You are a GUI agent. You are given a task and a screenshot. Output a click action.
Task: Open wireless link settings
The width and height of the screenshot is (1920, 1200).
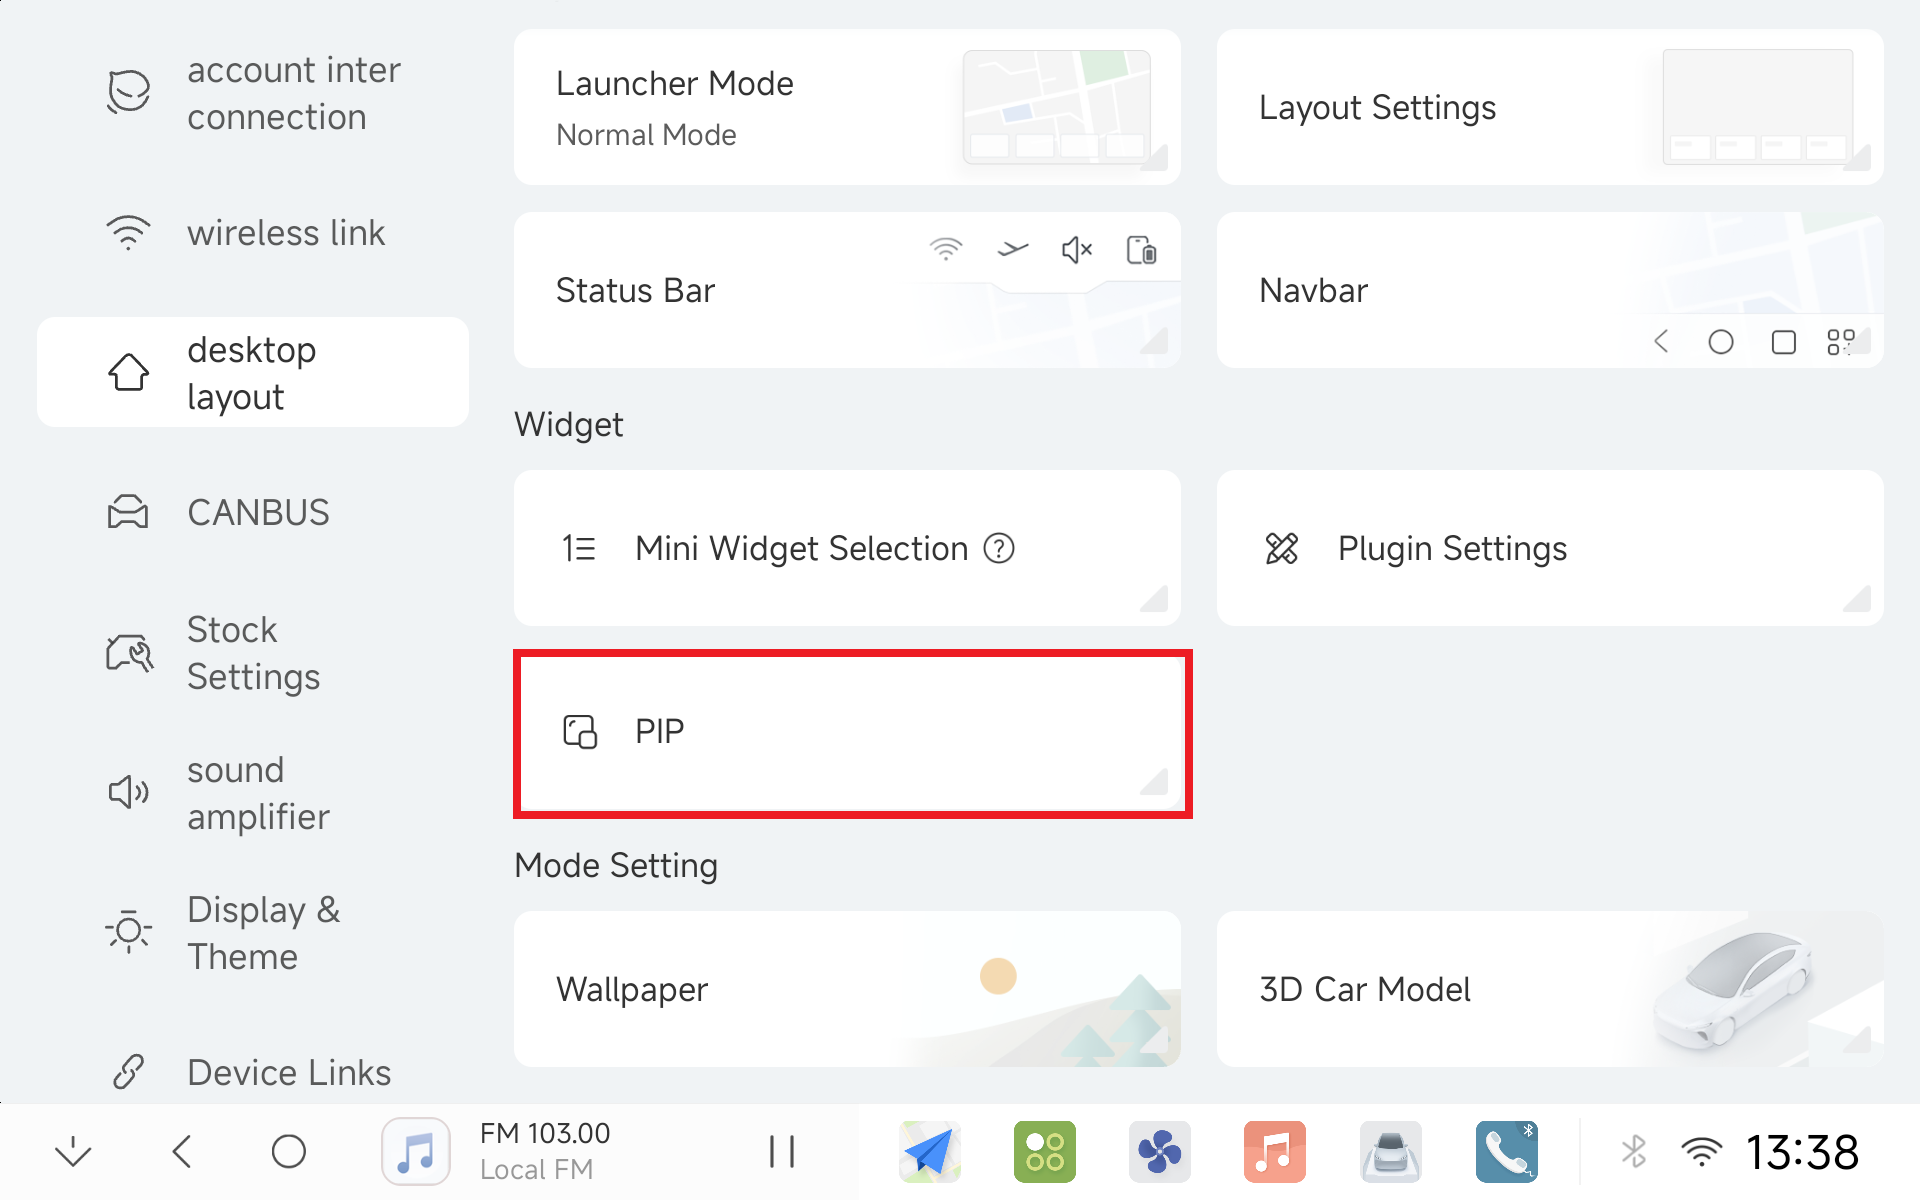tap(253, 233)
